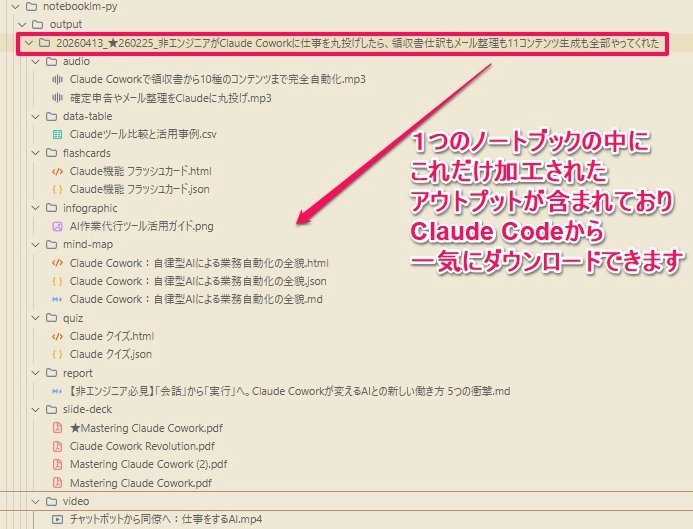Image resolution: width=693 pixels, height=529 pixels.
Task: Open Claude Cowork 業務自動化の全貌.md
Action: (x=196, y=299)
